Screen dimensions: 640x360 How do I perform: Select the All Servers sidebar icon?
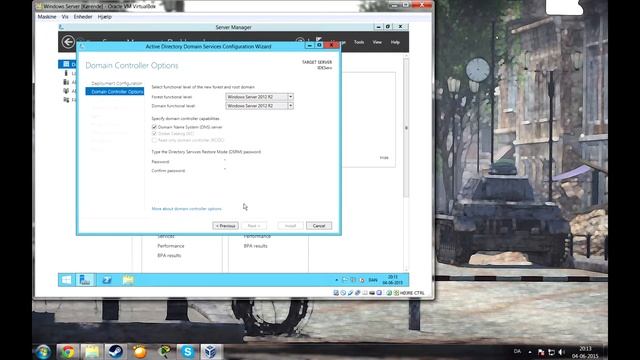66,82
